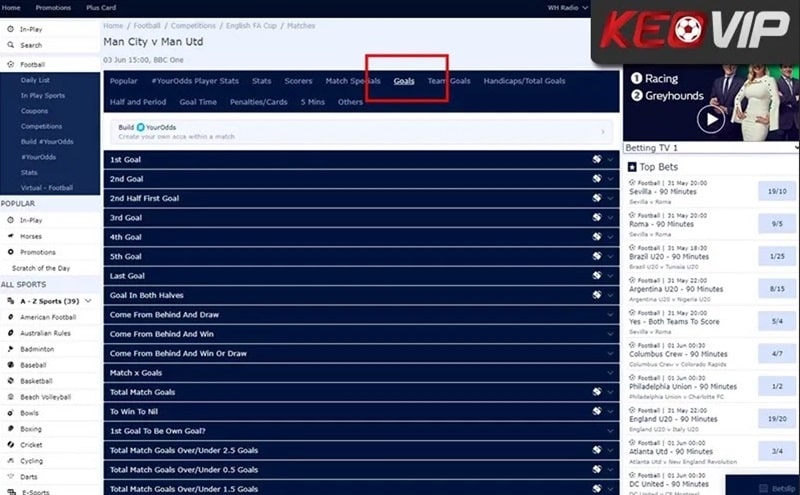Click the Promotions icon under Popular
This screenshot has width=800, height=495.
point(10,252)
